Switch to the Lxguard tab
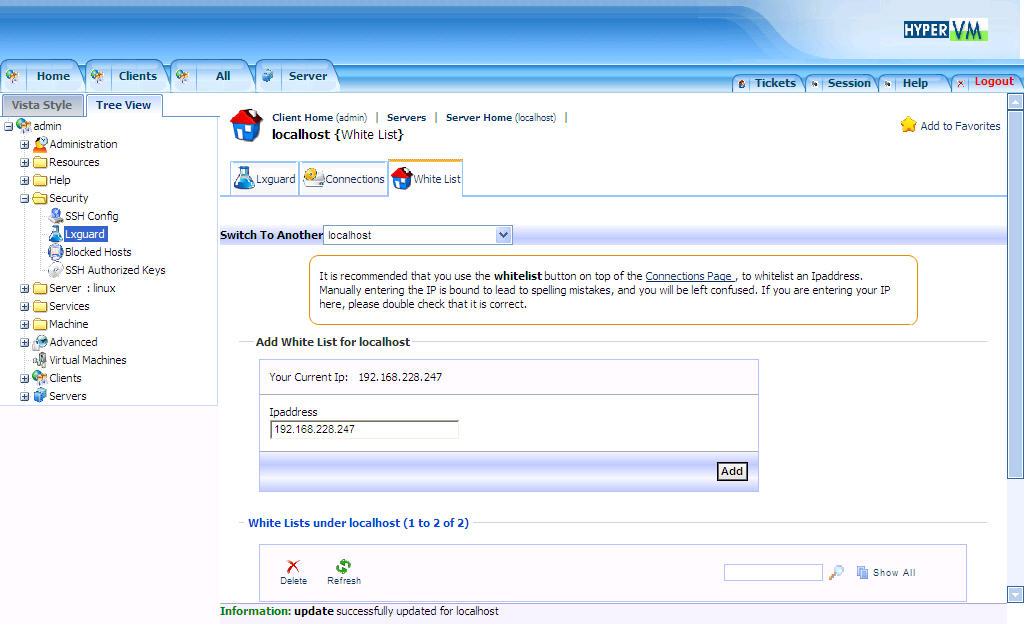Image resolution: width=1024 pixels, height=624 pixels. [265, 179]
